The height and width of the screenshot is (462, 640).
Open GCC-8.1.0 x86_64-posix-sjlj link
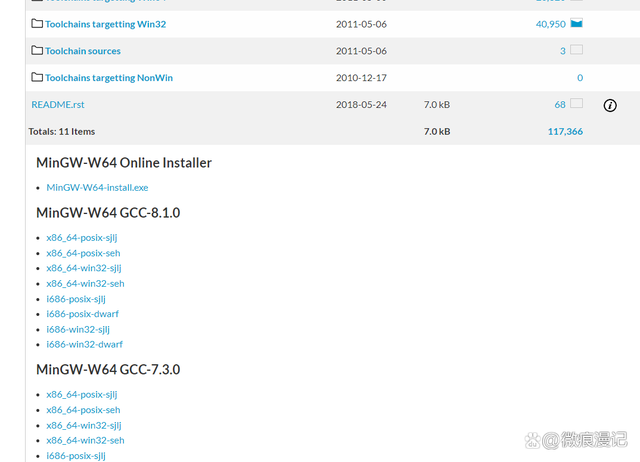pos(82,238)
